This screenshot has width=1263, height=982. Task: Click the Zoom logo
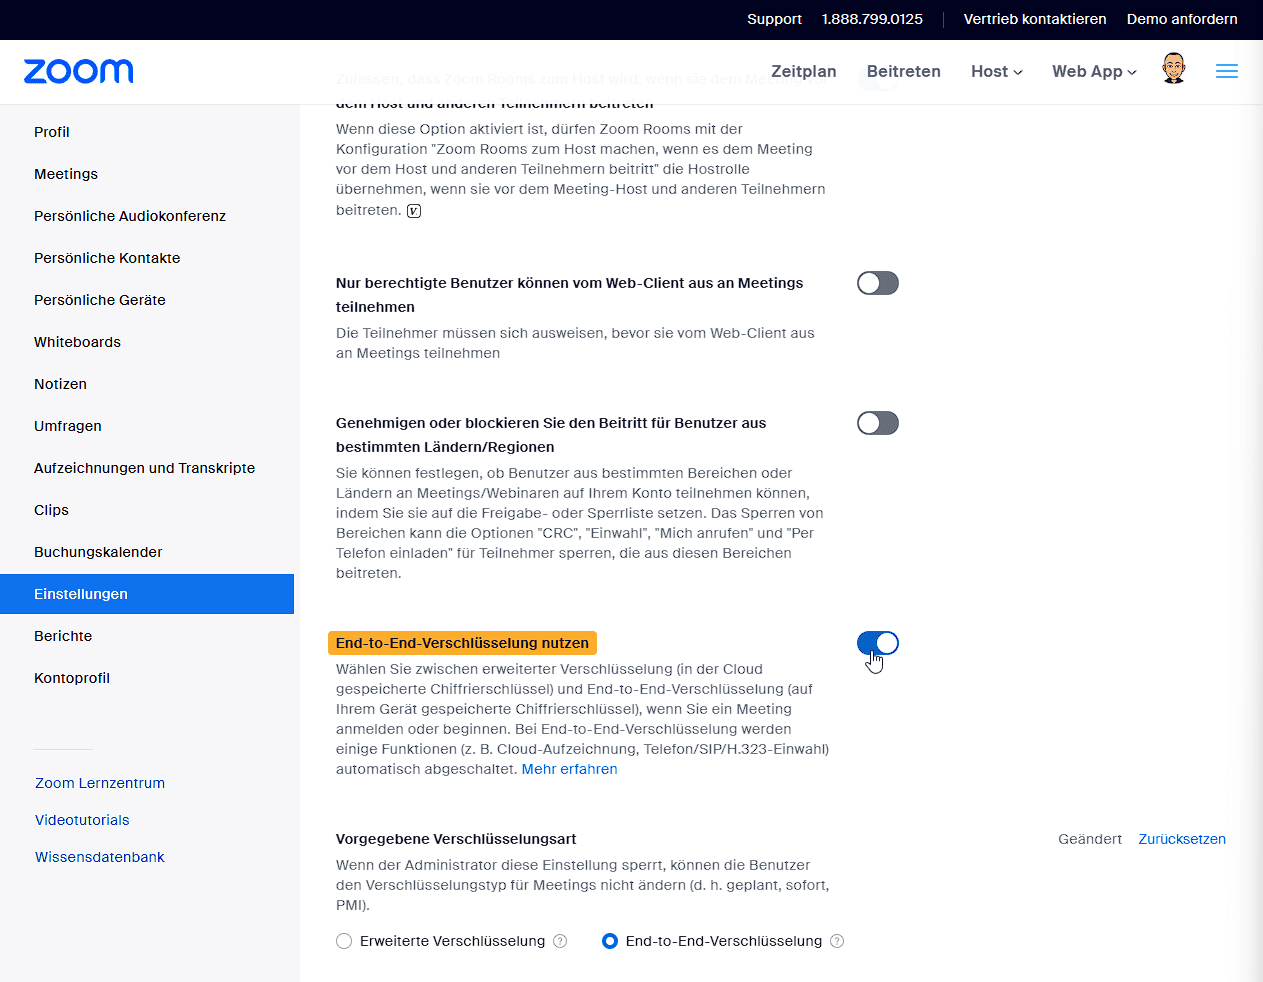(x=78, y=71)
